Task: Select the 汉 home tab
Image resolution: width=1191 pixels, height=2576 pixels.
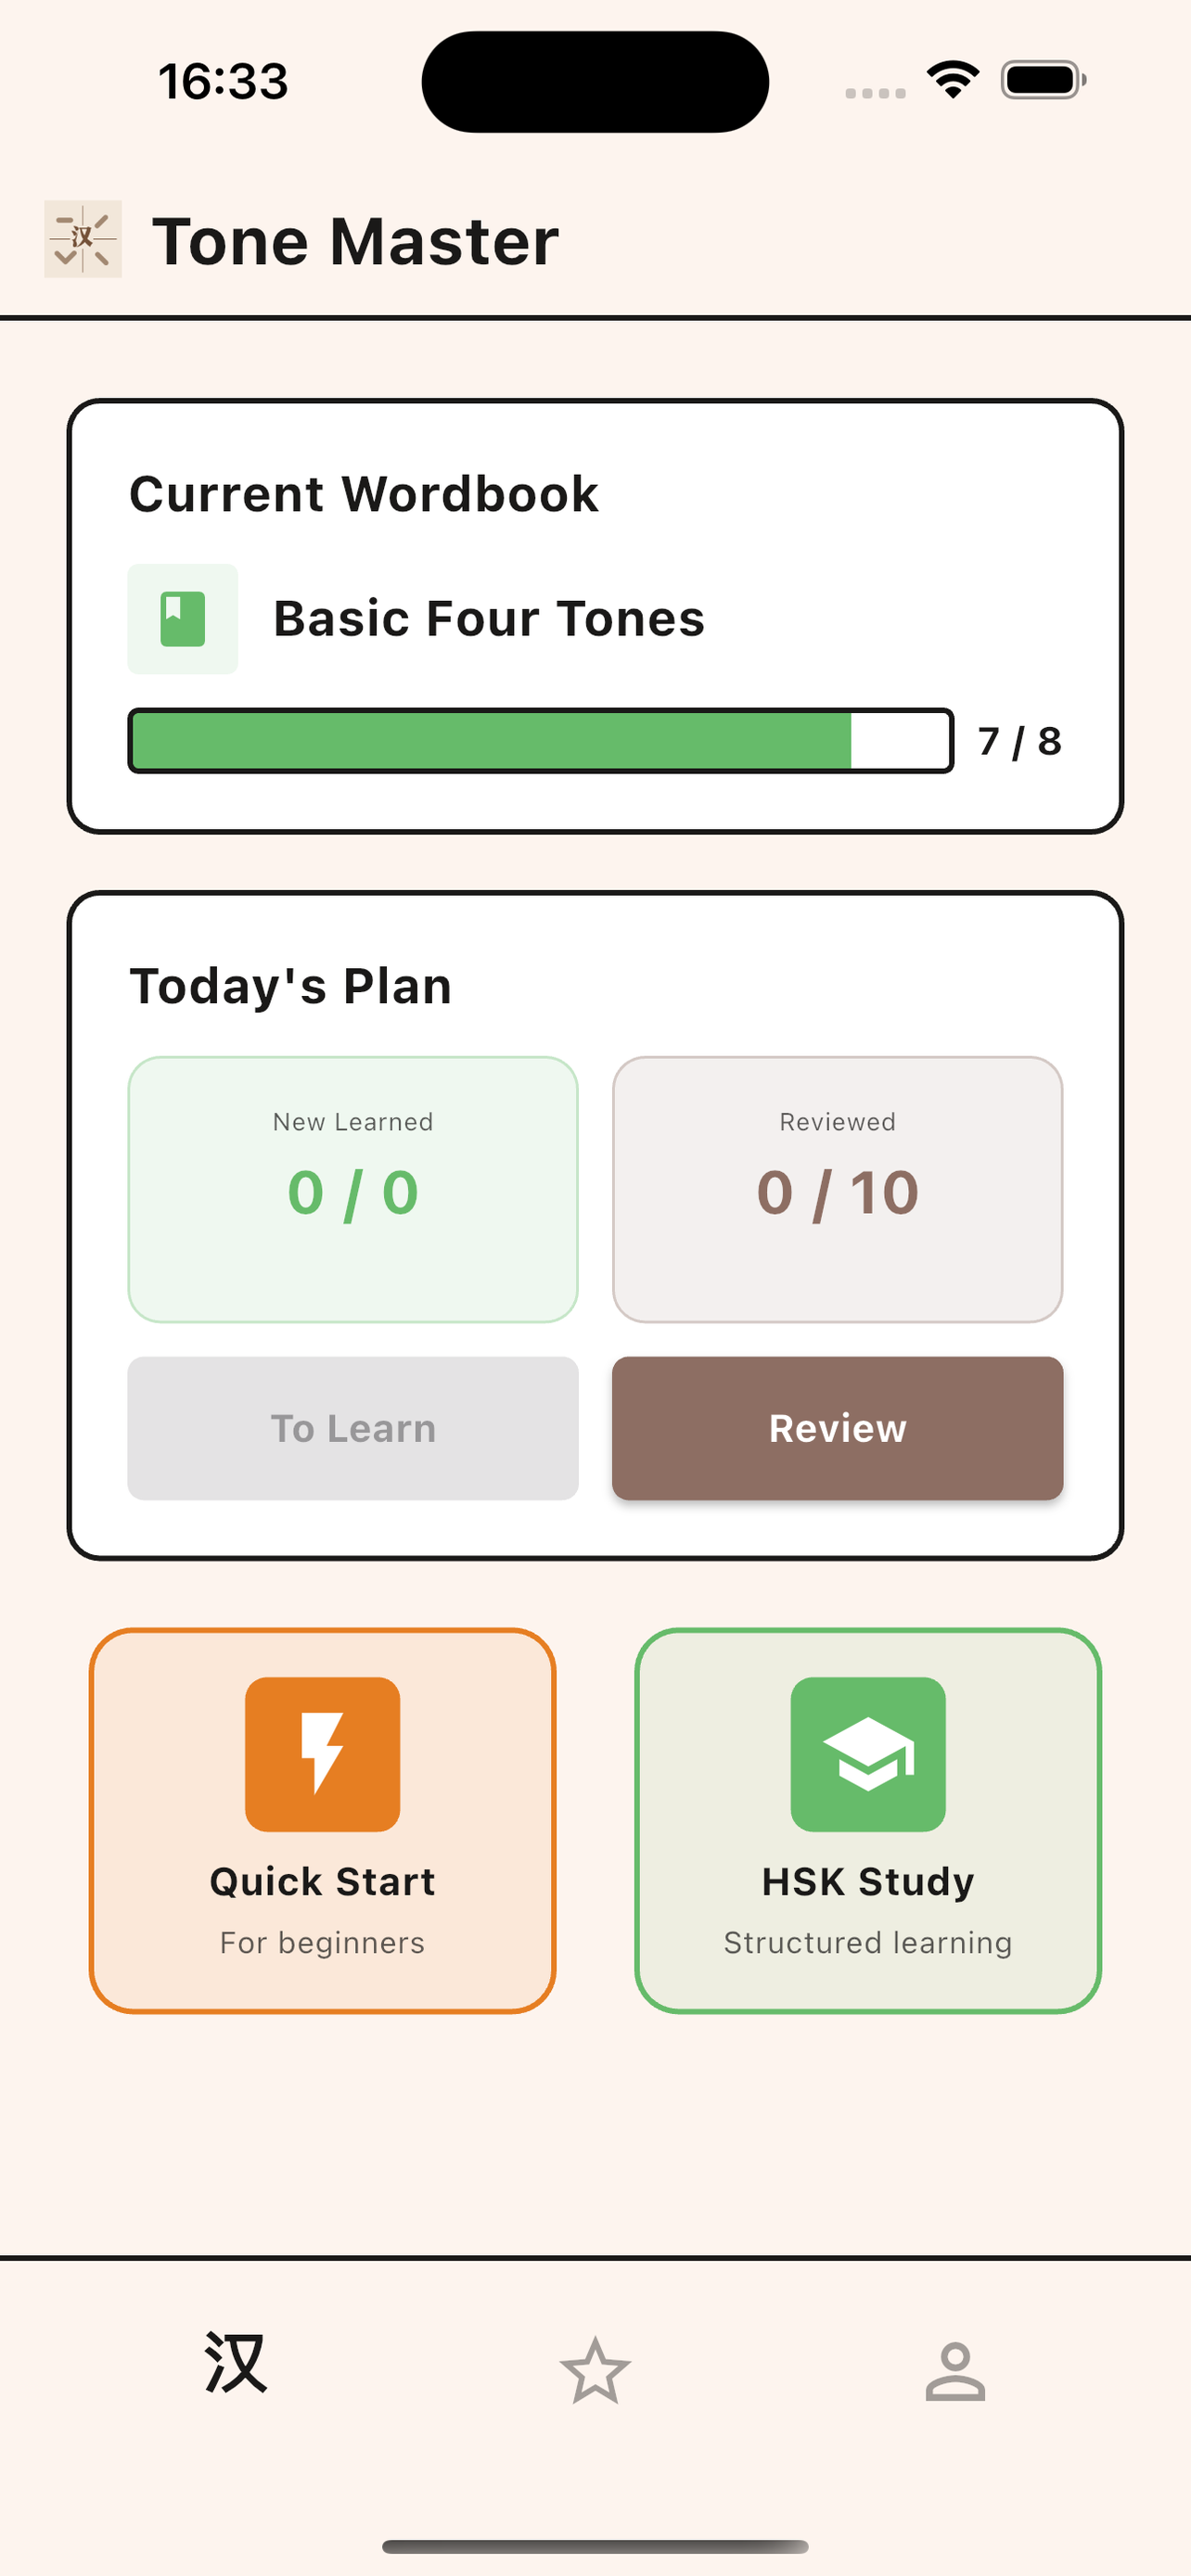Action: 236,2364
